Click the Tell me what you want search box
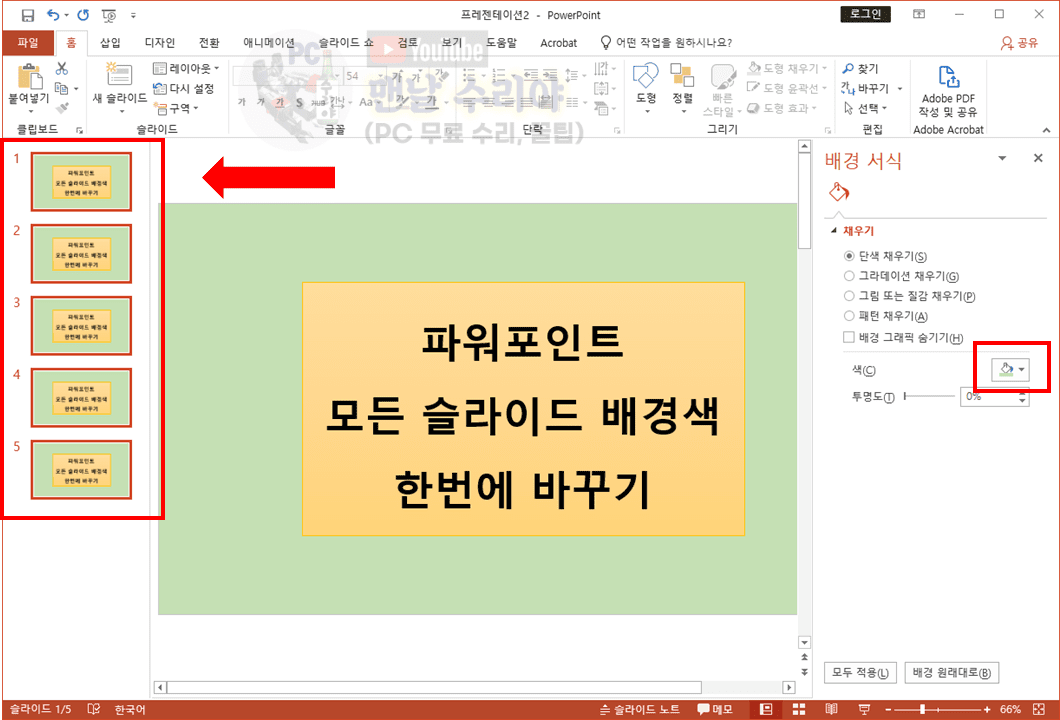1060x720 pixels. click(x=667, y=43)
